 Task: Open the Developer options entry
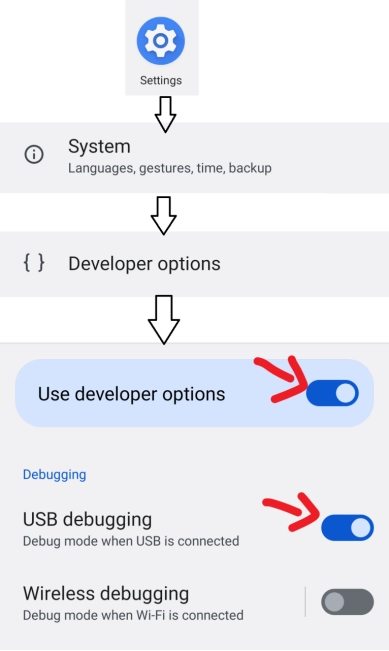click(194, 264)
